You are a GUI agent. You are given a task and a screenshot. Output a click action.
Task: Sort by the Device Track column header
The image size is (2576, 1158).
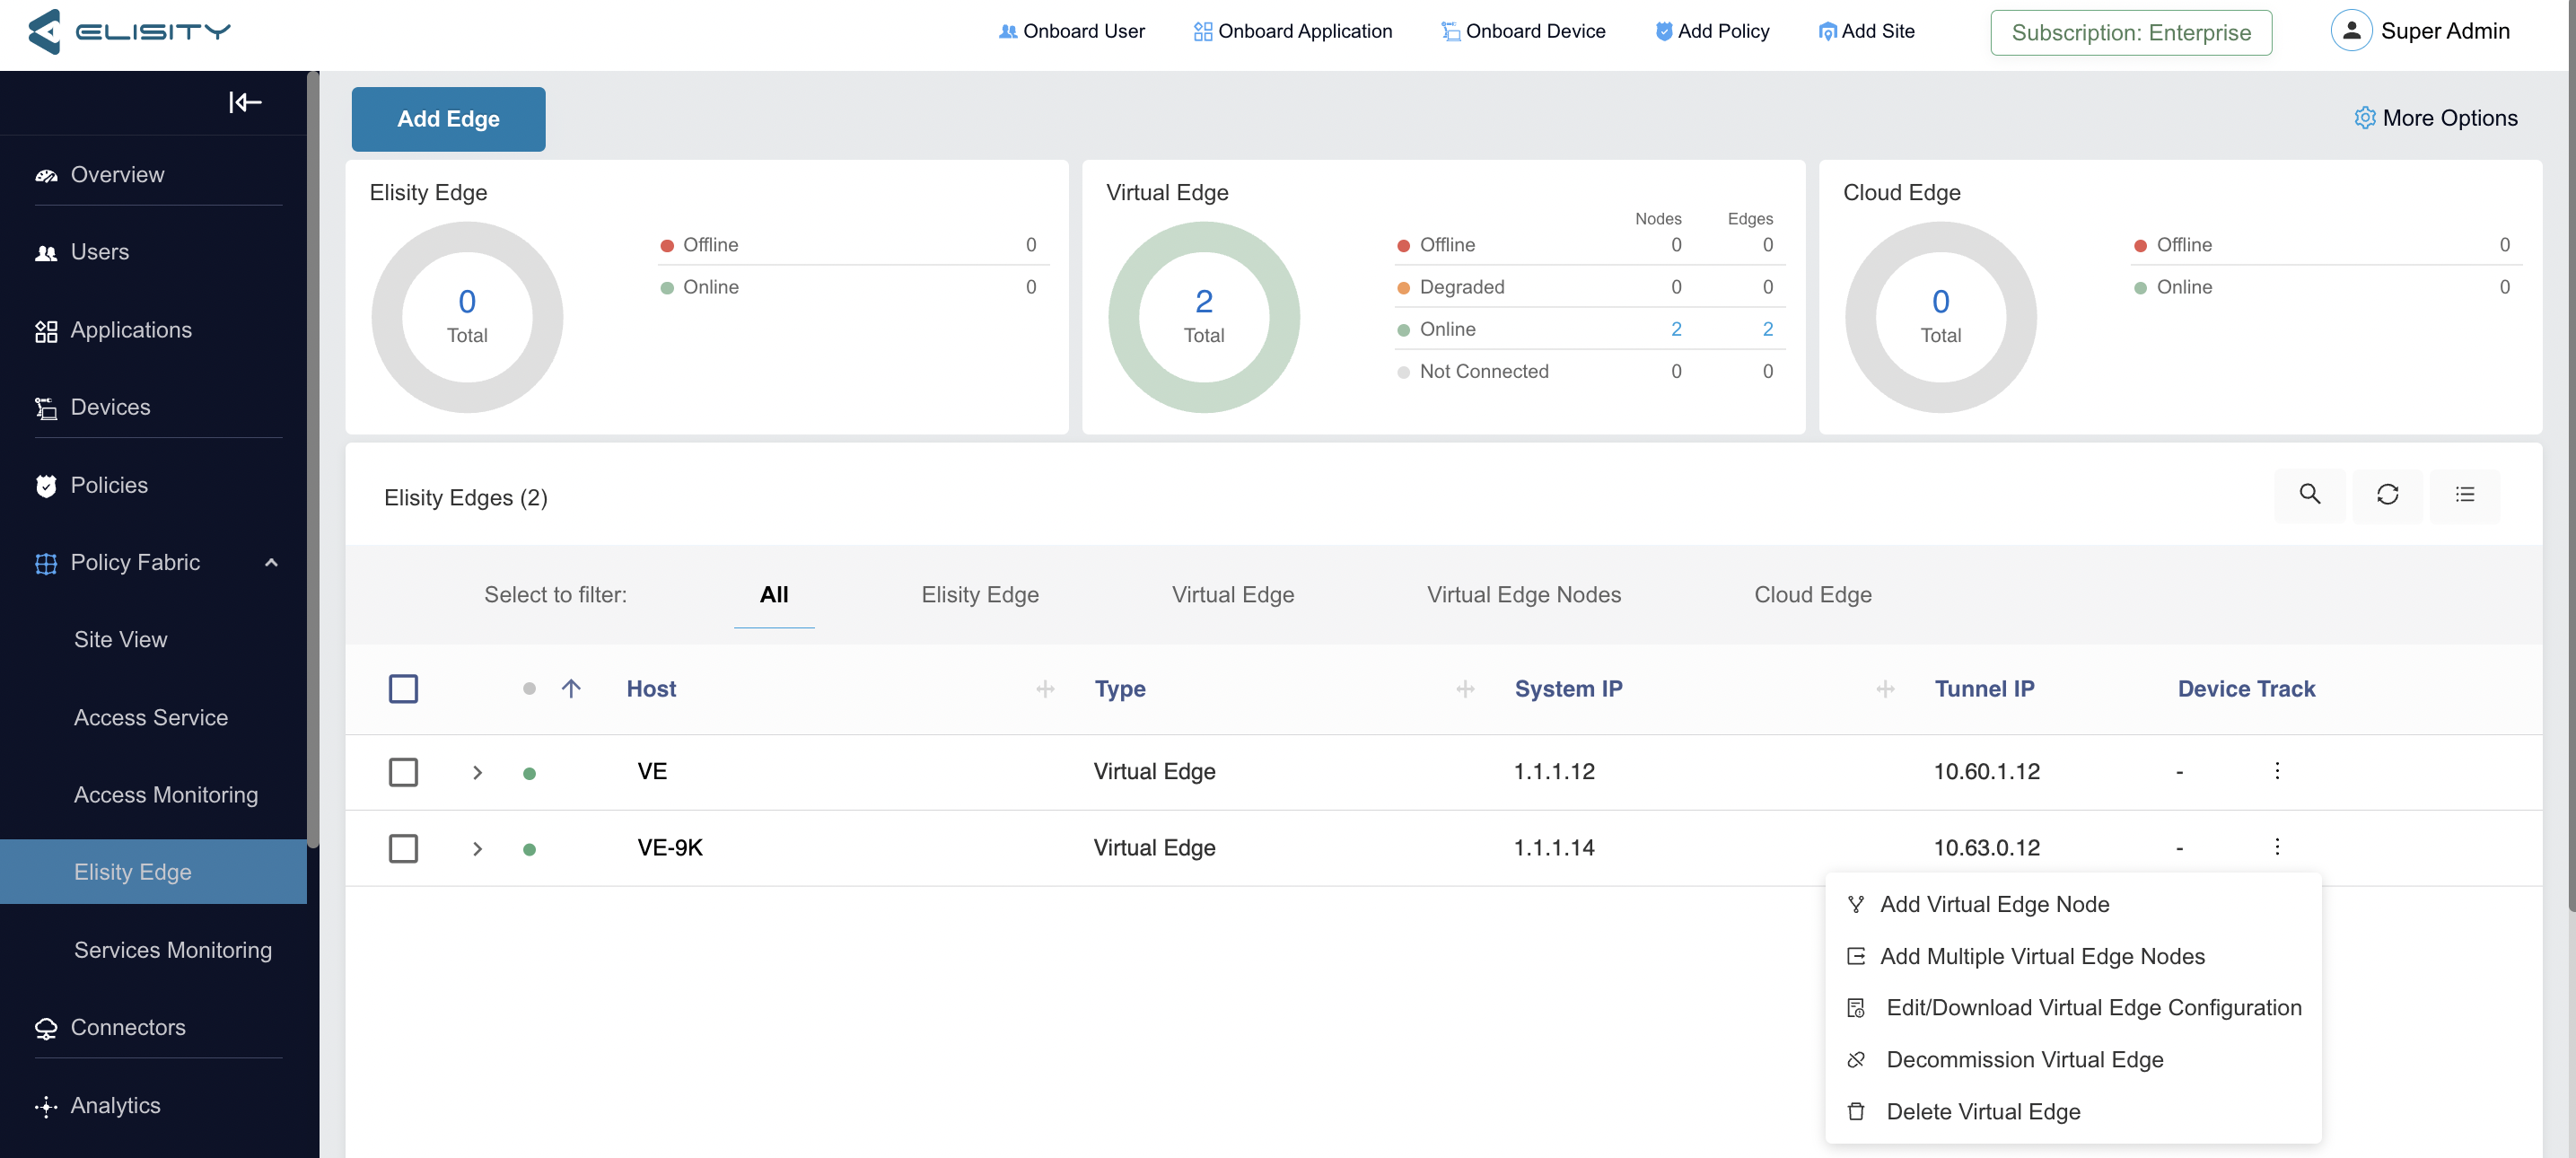2246,689
